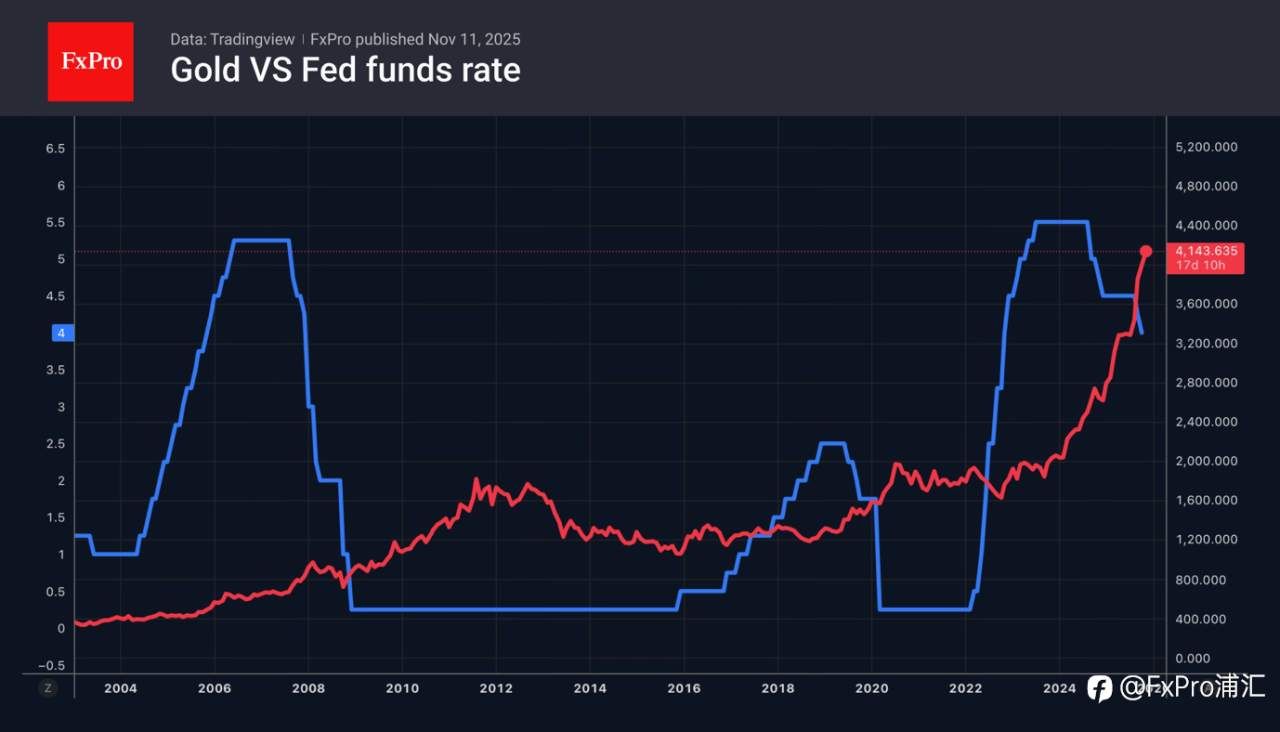Select the 2024 tick on the time axis
Screen dimensions: 1280x732
click(1059, 688)
